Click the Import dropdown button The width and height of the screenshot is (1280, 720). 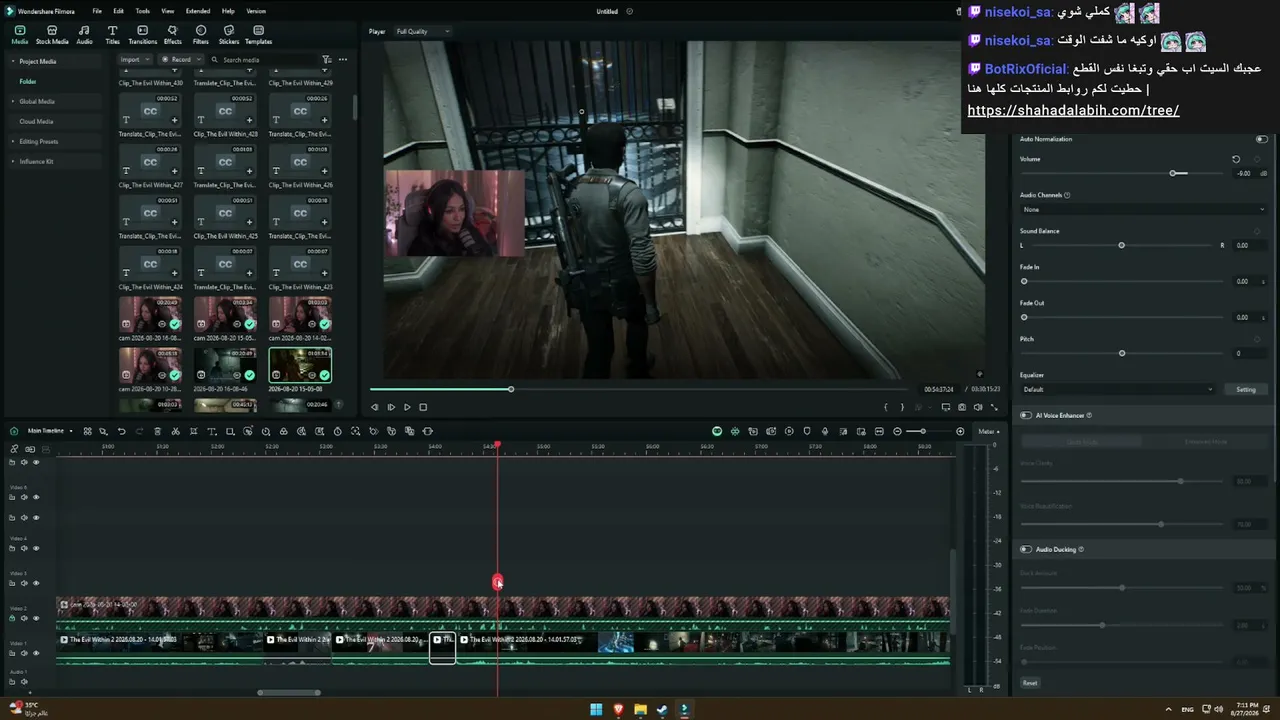click(x=133, y=60)
